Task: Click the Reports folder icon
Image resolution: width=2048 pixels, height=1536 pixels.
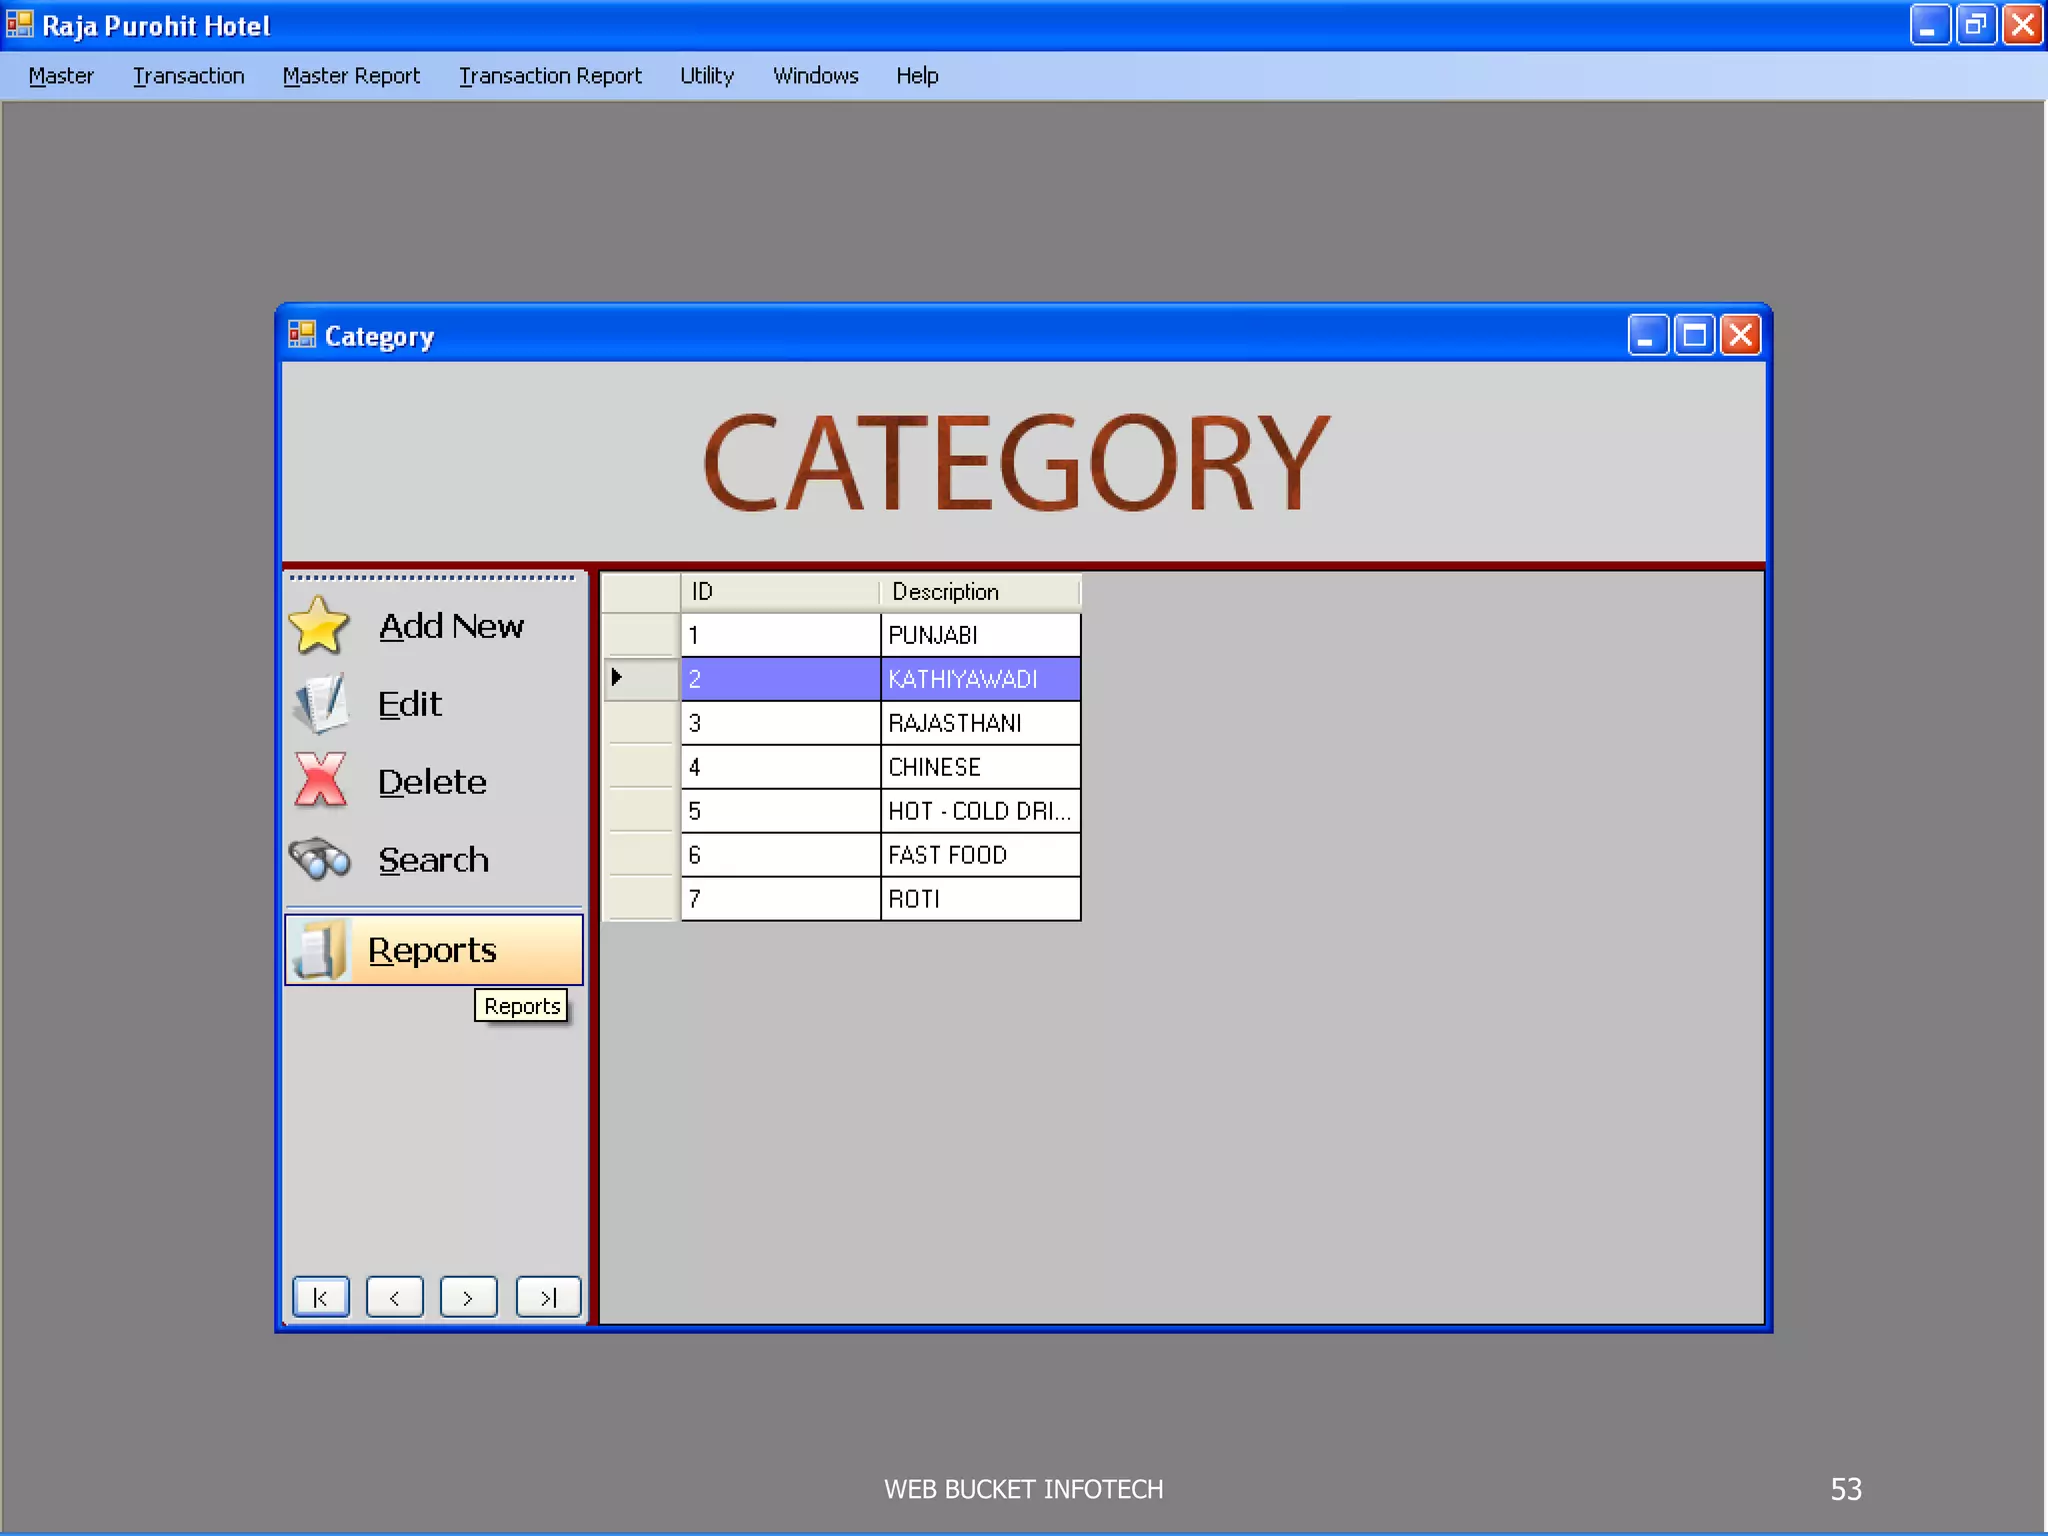Action: [321, 949]
